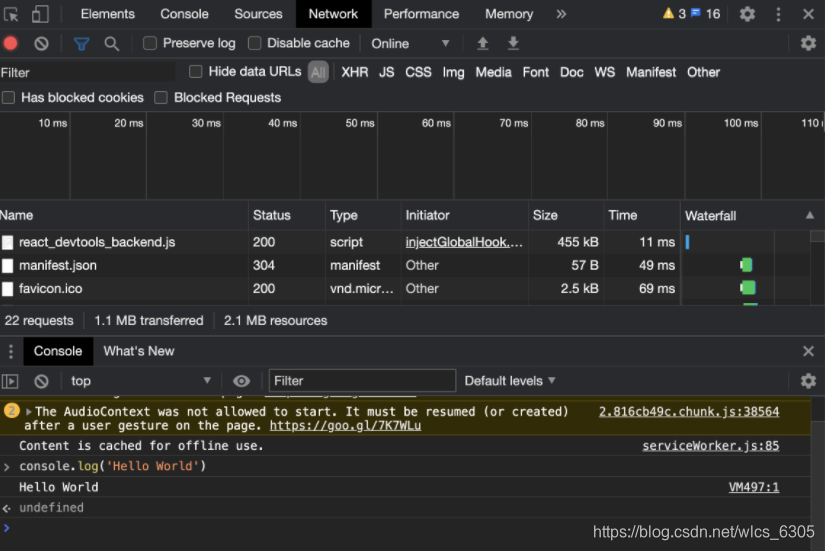Open the injectGlobalHook initiator link
The image size is (825, 551).
point(464,242)
